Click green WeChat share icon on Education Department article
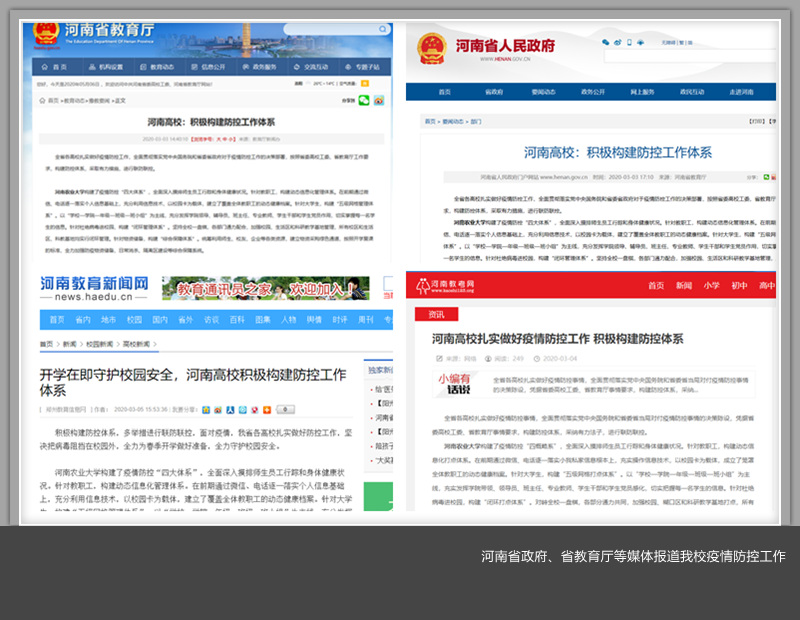800x620 pixels. pos(365,101)
